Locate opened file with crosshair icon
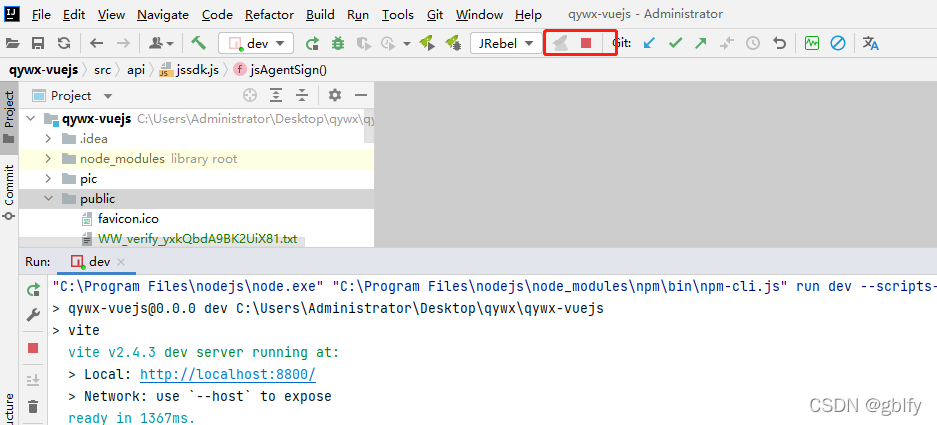Viewport: 937px width, 425px height. click(x=250, y=95)
